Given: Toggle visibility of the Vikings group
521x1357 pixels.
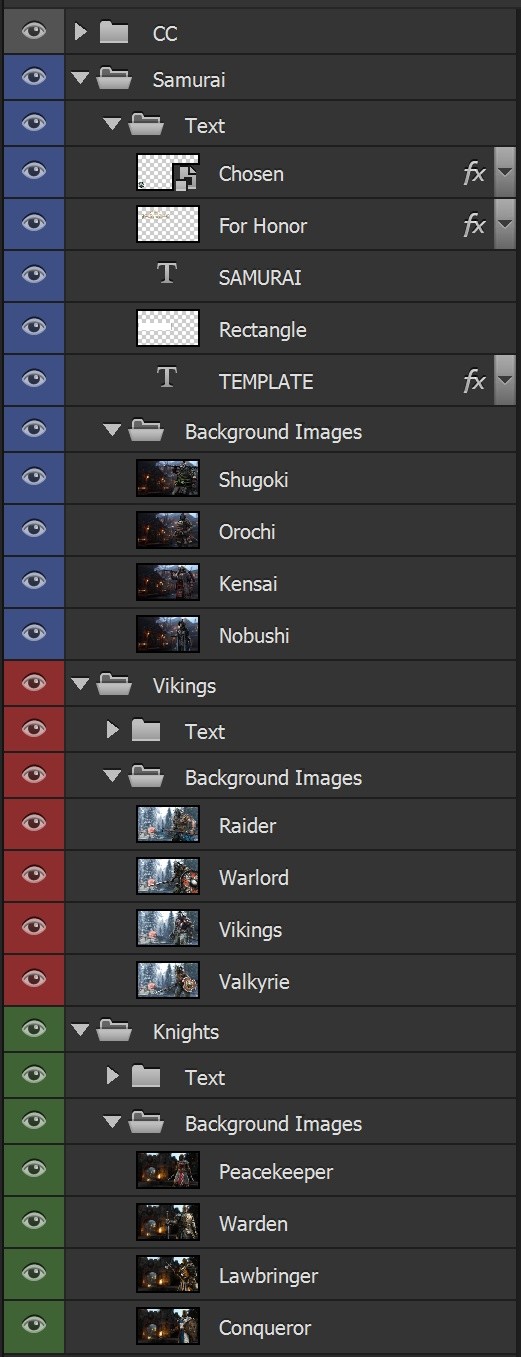Looking at the screenshot, I should [34, 684].
